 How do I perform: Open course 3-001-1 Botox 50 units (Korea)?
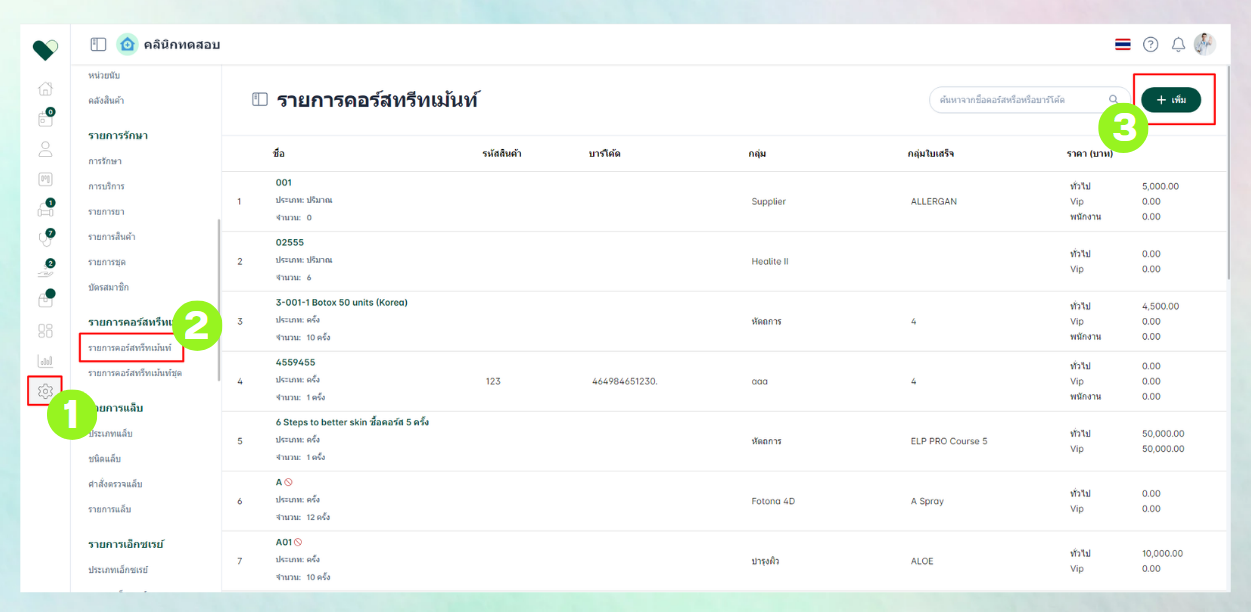pos(341,303)
